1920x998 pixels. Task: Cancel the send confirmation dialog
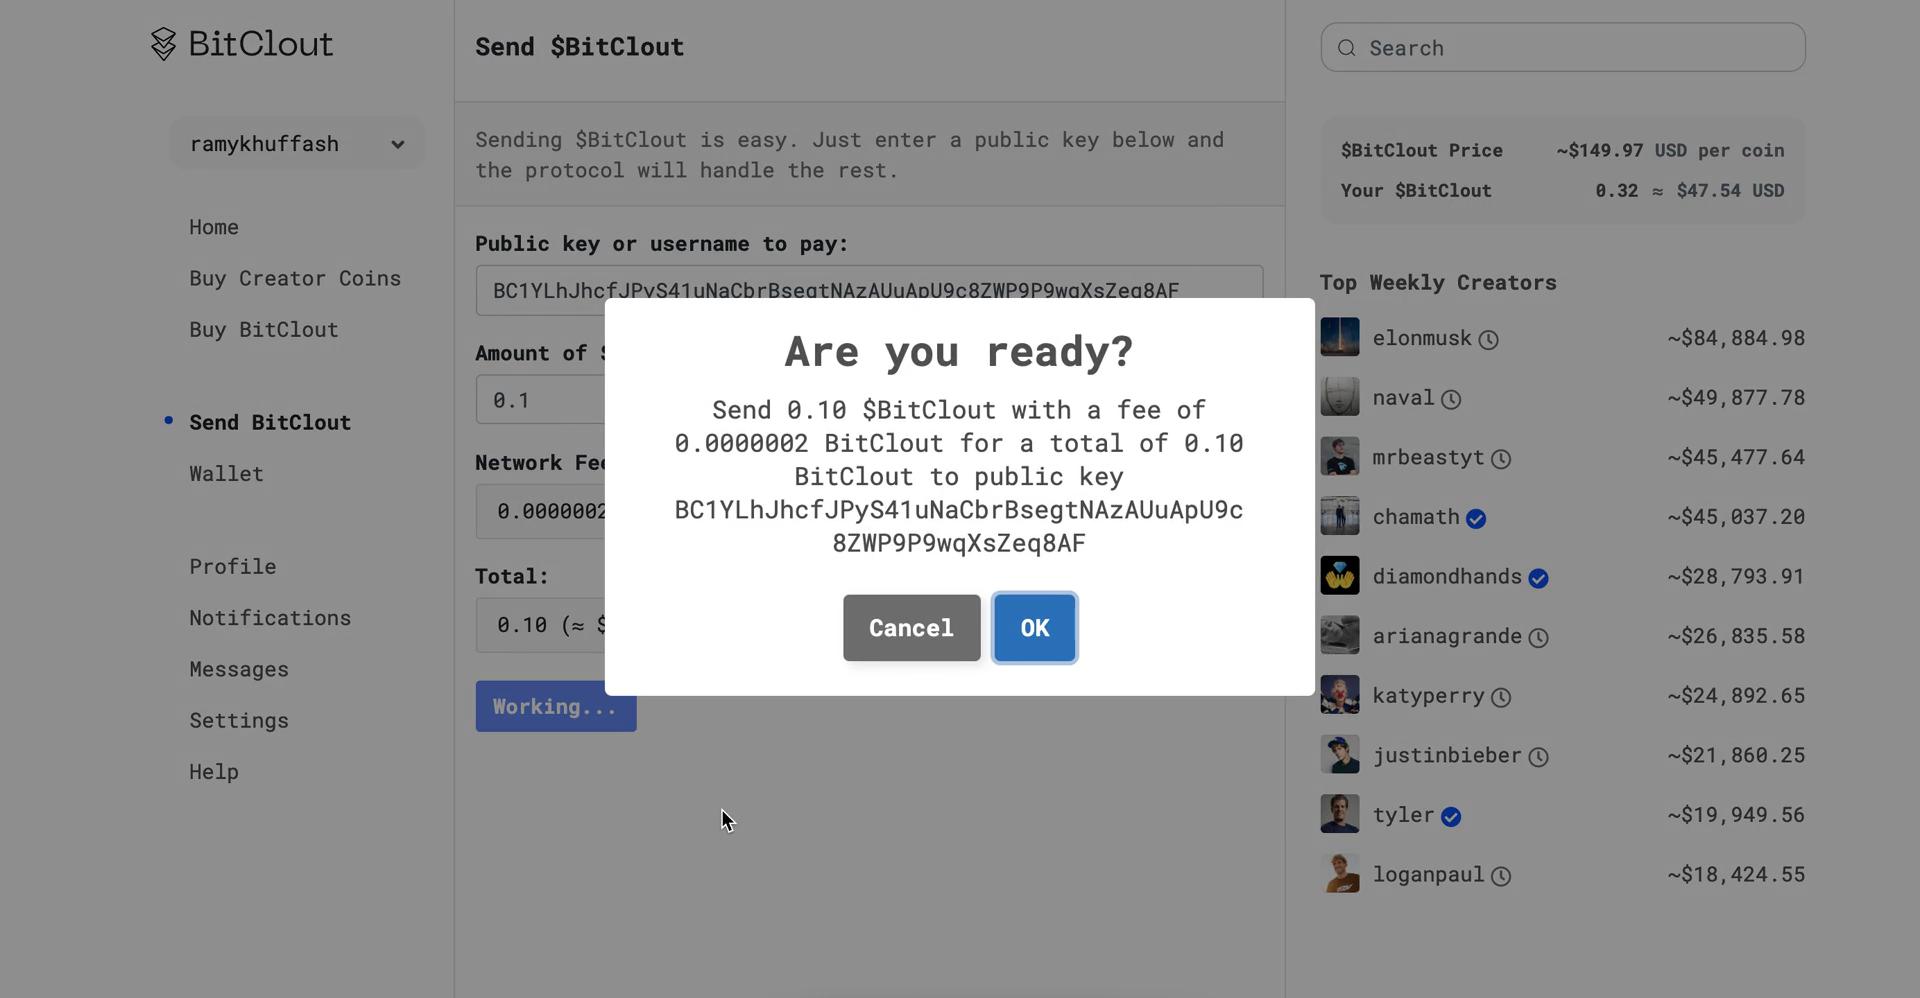(x=911, y=628)
